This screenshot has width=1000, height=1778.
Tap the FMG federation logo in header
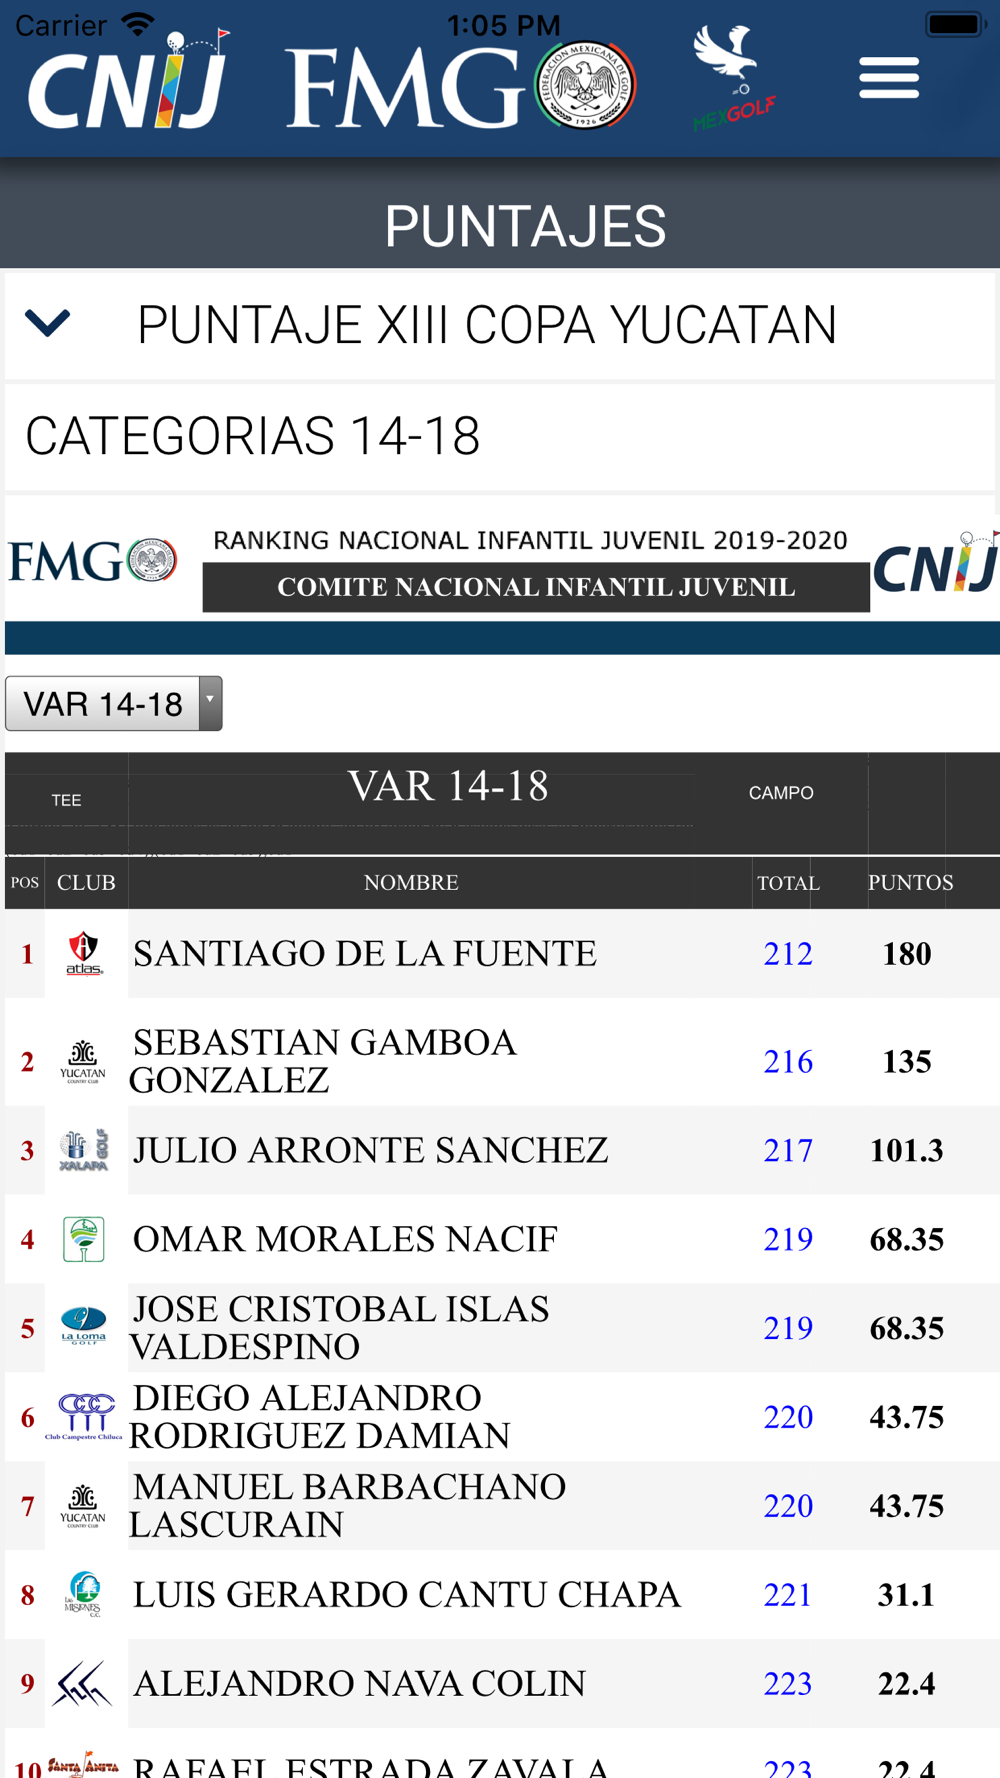click(x=461, y=86)
